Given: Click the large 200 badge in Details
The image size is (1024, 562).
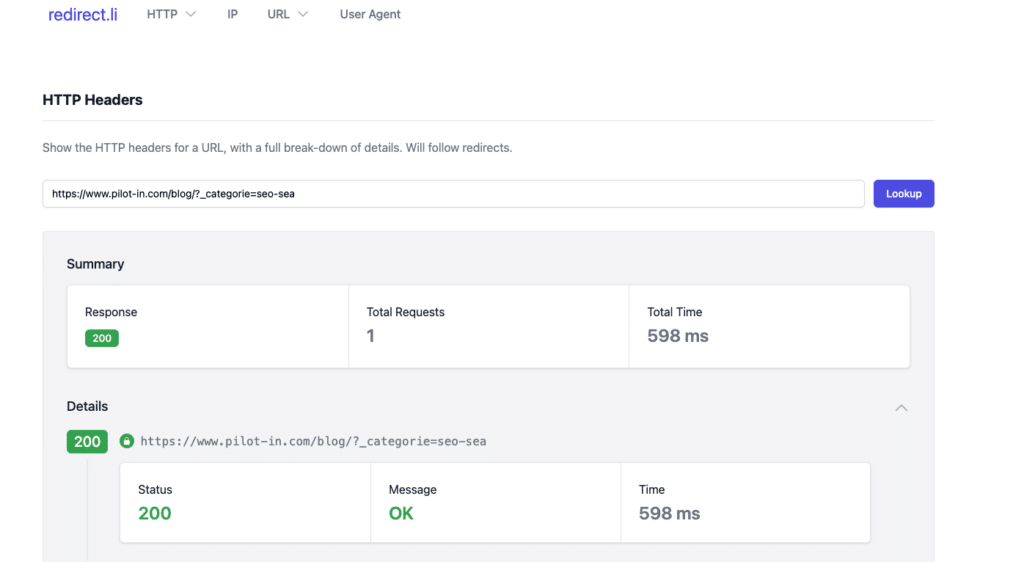Looking at the screenshot, I should point(87,442).
